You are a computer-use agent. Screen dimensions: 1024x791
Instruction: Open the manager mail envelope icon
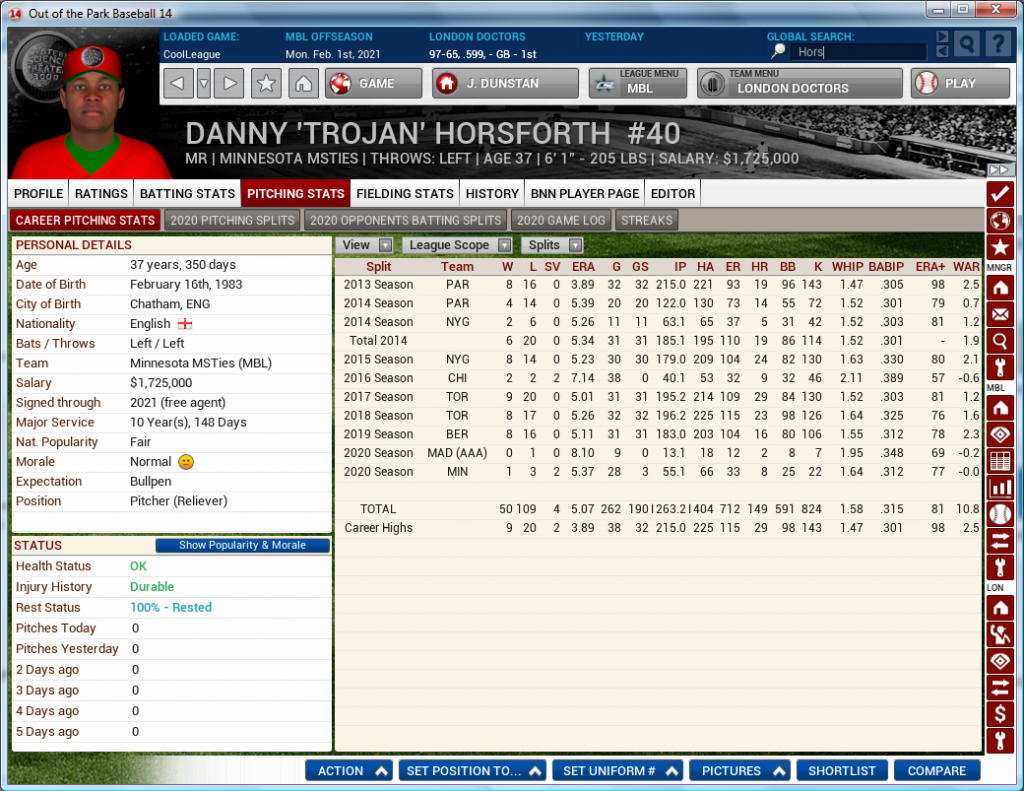coord(999,315)
